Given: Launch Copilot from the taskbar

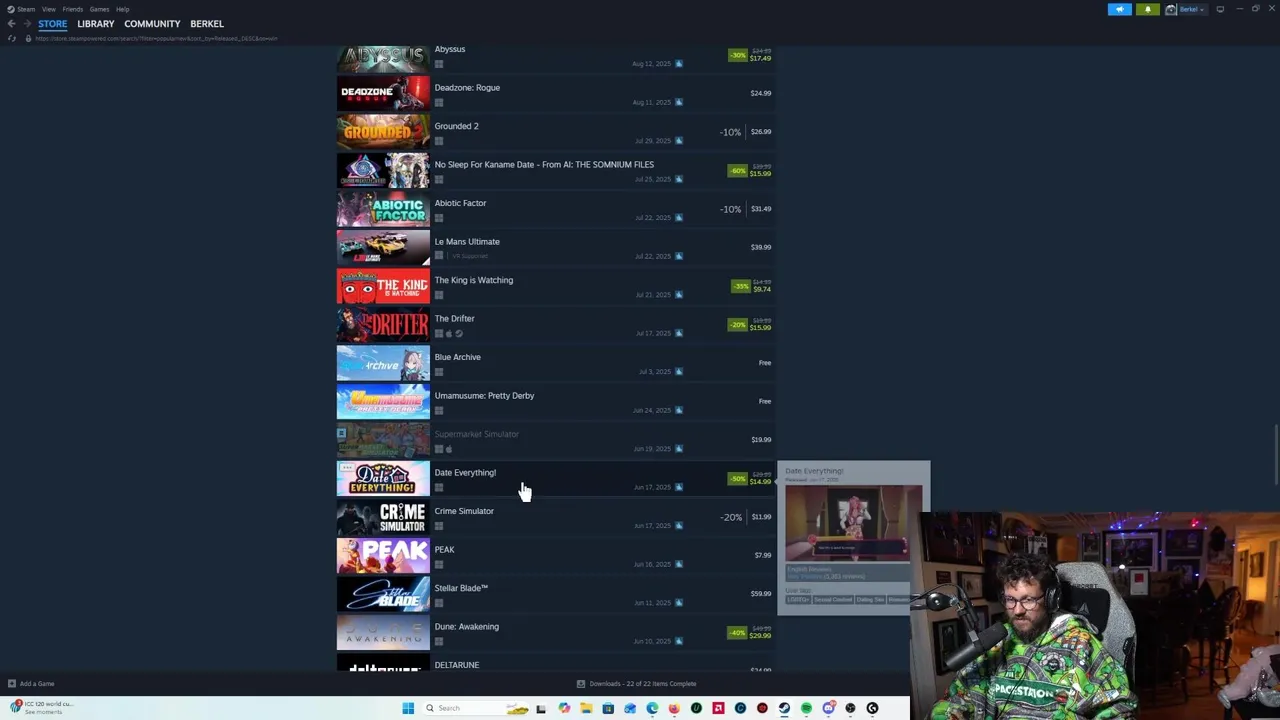Looking at the screenshot, I should click(564, 708).
